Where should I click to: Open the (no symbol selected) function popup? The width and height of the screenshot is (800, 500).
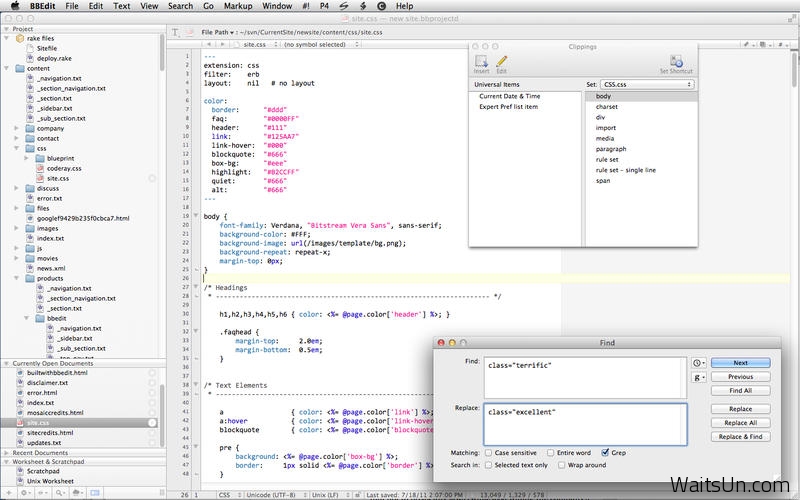coord(321,44)
